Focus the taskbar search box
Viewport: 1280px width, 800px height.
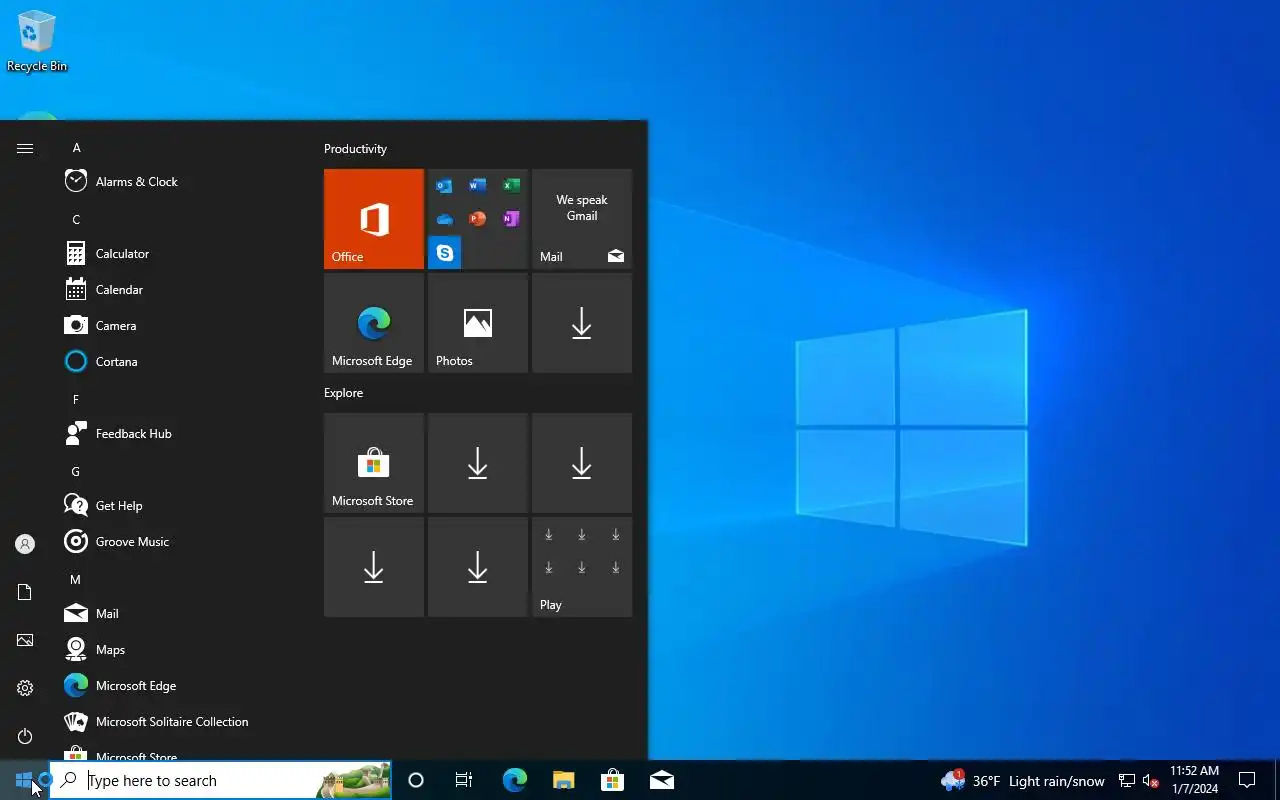[x=220, y=780]
